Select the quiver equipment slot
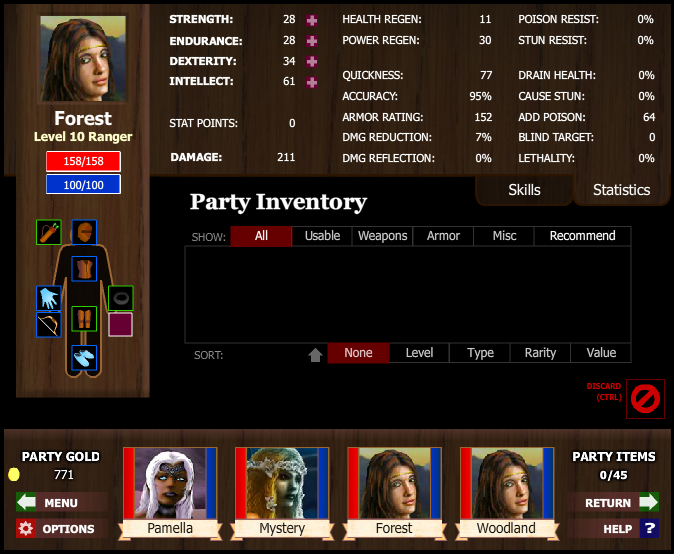This screenshot has width=674, height=554. click(x=49, y=233)
